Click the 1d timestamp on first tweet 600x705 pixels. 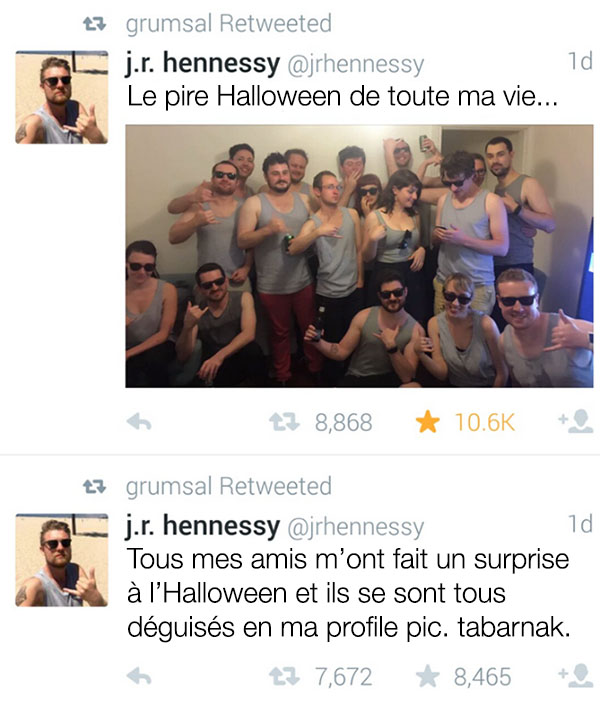580,61
